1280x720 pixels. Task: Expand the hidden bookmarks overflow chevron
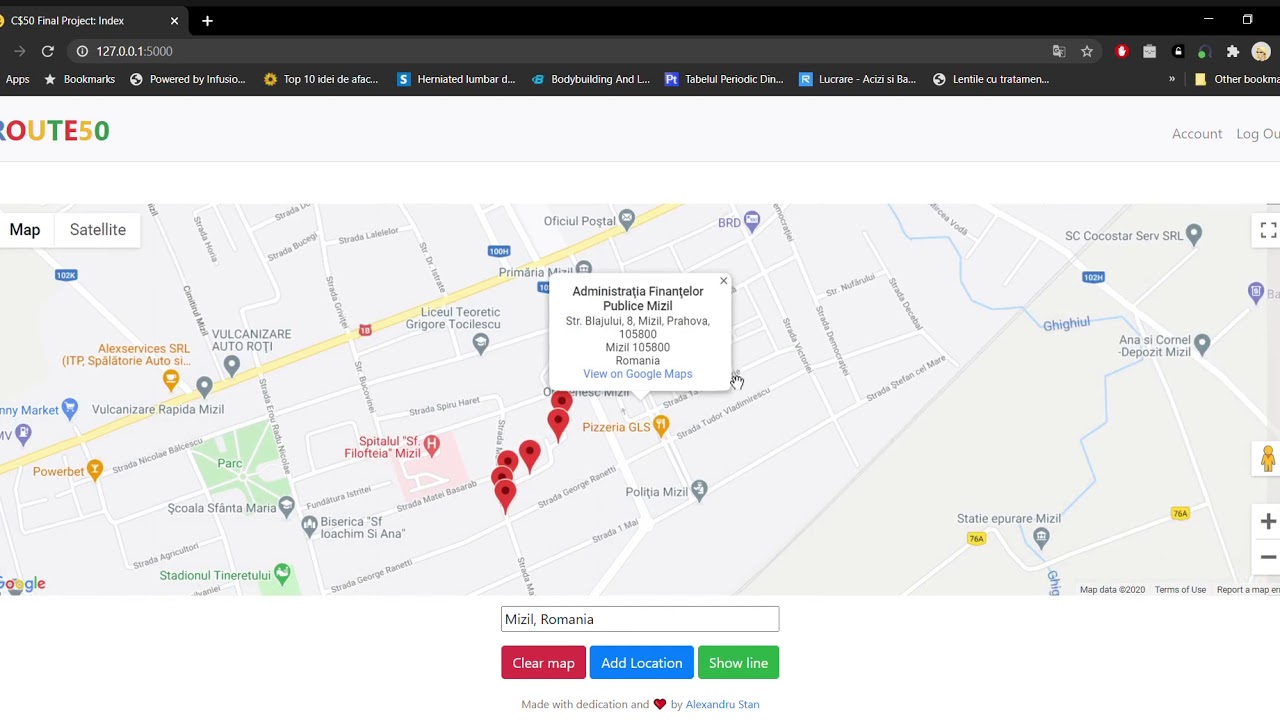coord(1172,79)
